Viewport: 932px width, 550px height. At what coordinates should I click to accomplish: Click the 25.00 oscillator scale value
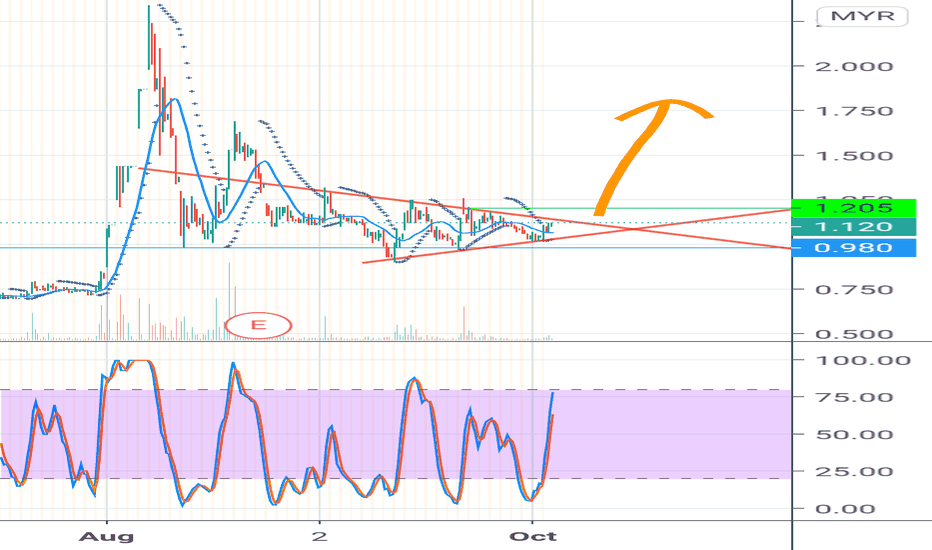pos(854,472)
